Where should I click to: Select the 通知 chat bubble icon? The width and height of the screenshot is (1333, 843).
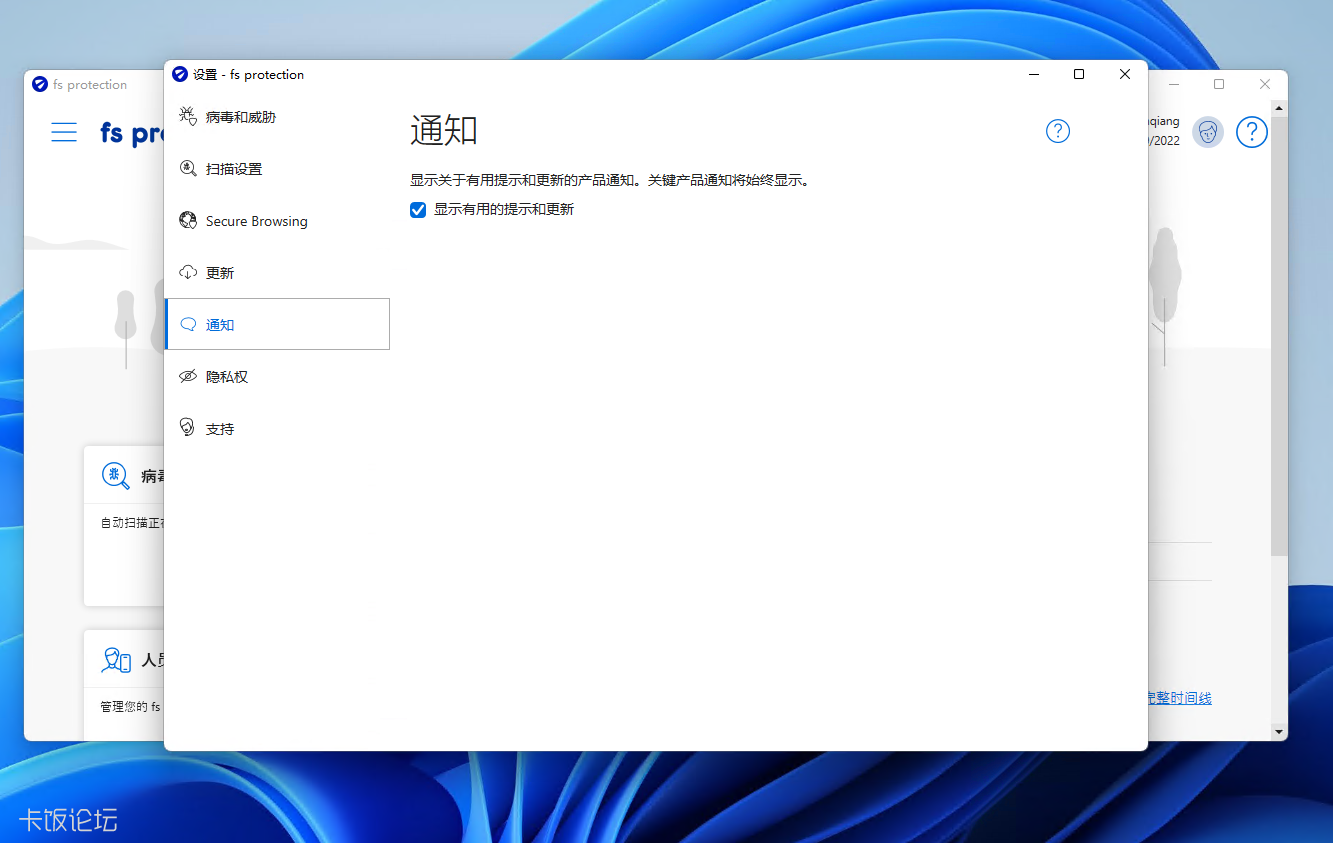[x=188, y=324]
